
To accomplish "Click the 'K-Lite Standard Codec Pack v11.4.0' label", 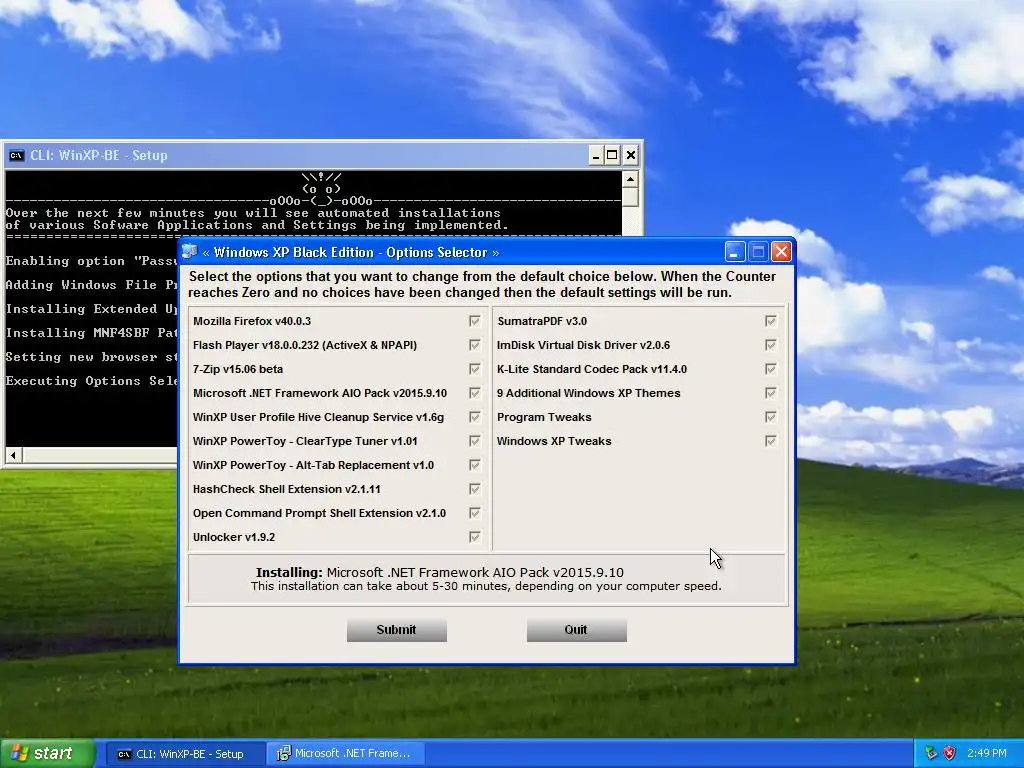I will (592, 369).
